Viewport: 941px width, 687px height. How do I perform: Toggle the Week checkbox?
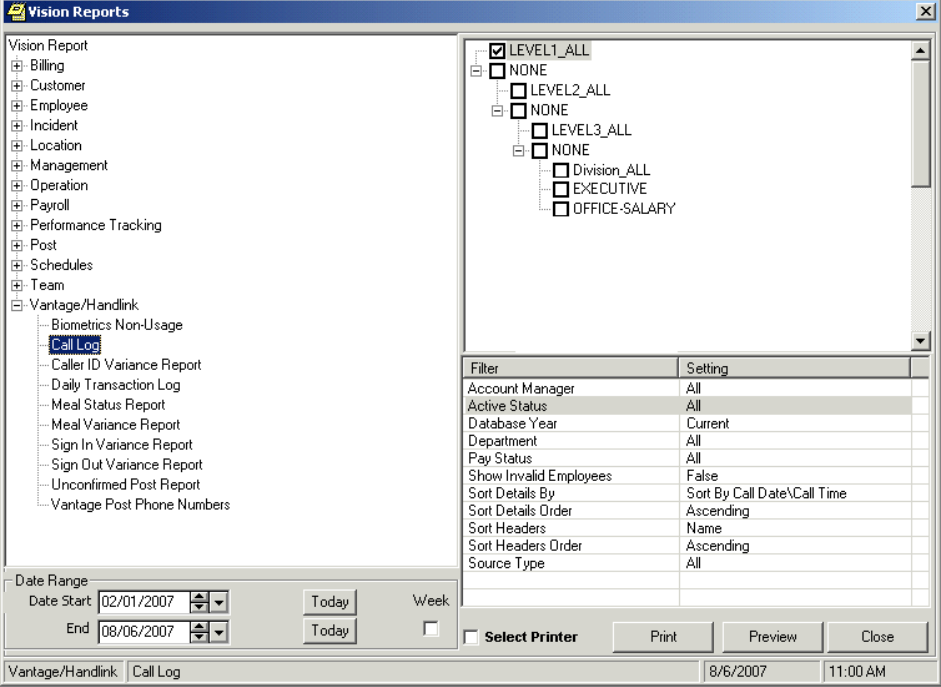click(430, 628)
